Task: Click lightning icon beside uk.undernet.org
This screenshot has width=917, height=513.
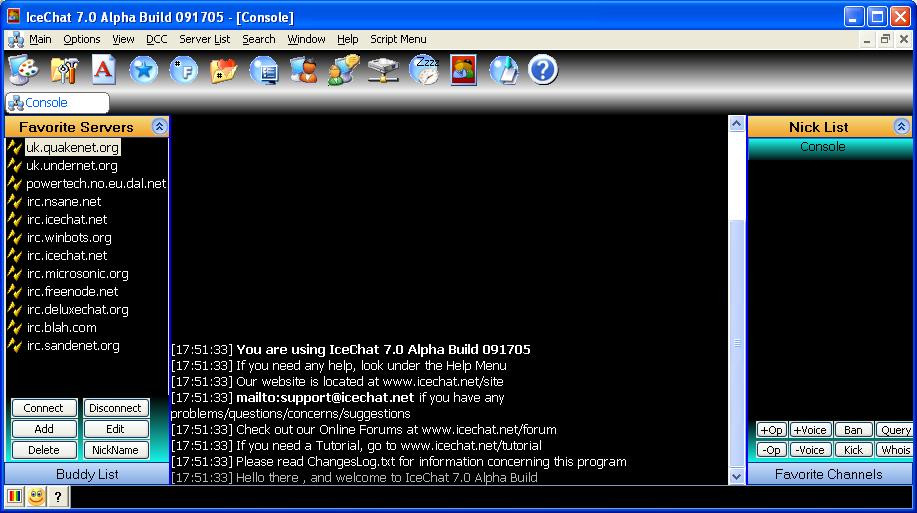Action: [x=15, y=166]
